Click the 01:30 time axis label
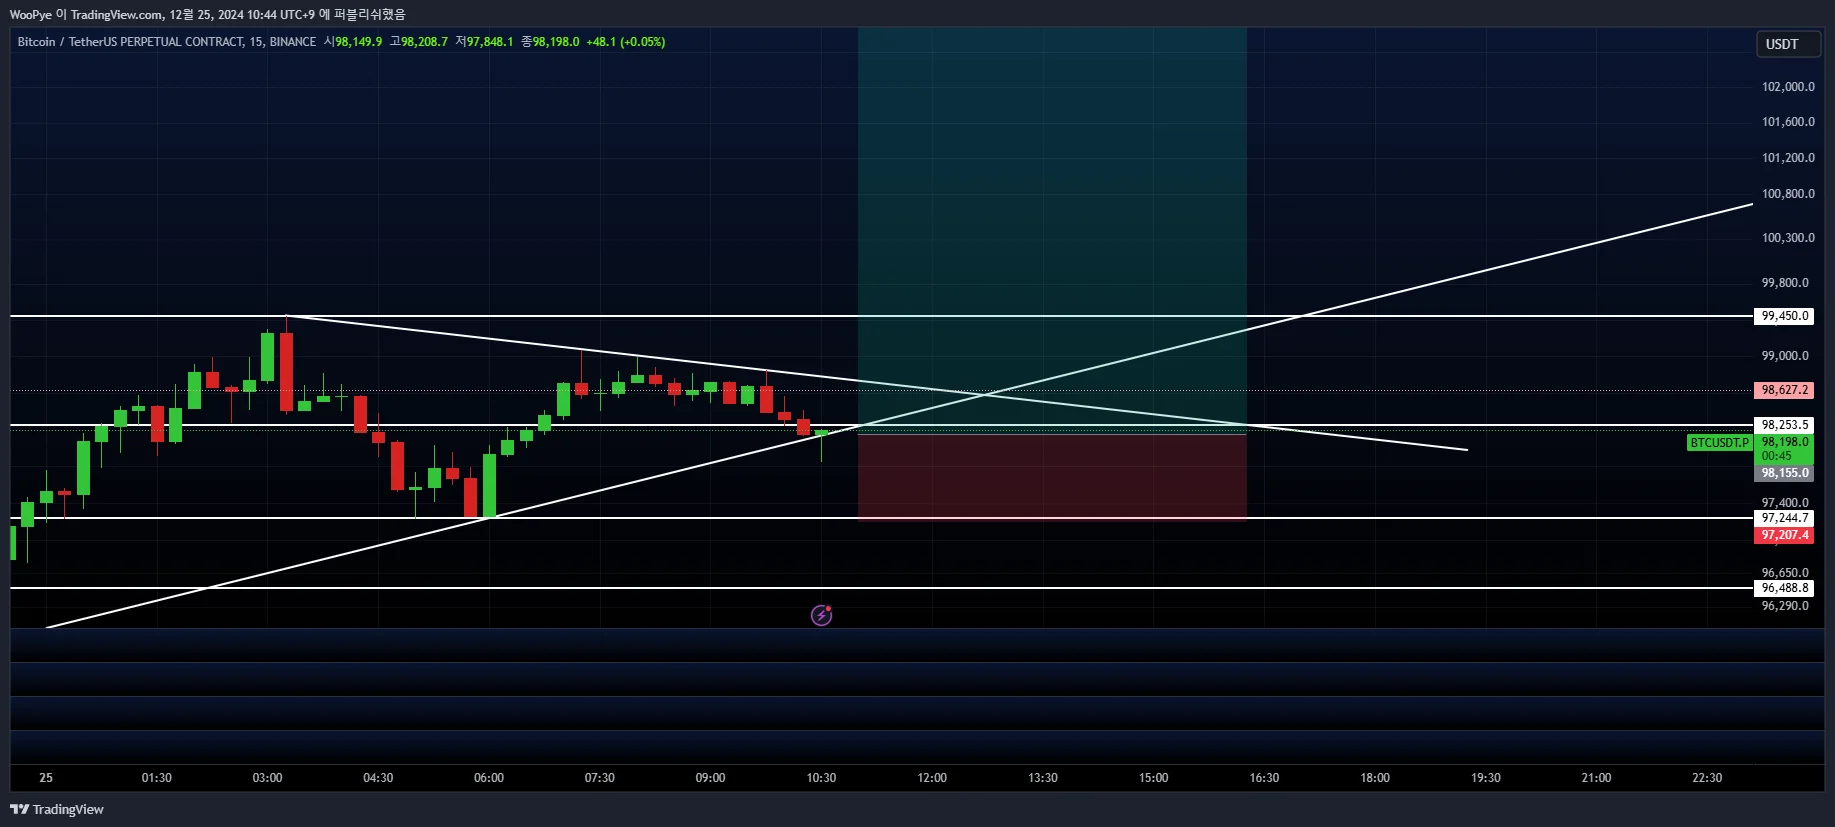Viewport: 1835px width, 827px height. point(157,778)
